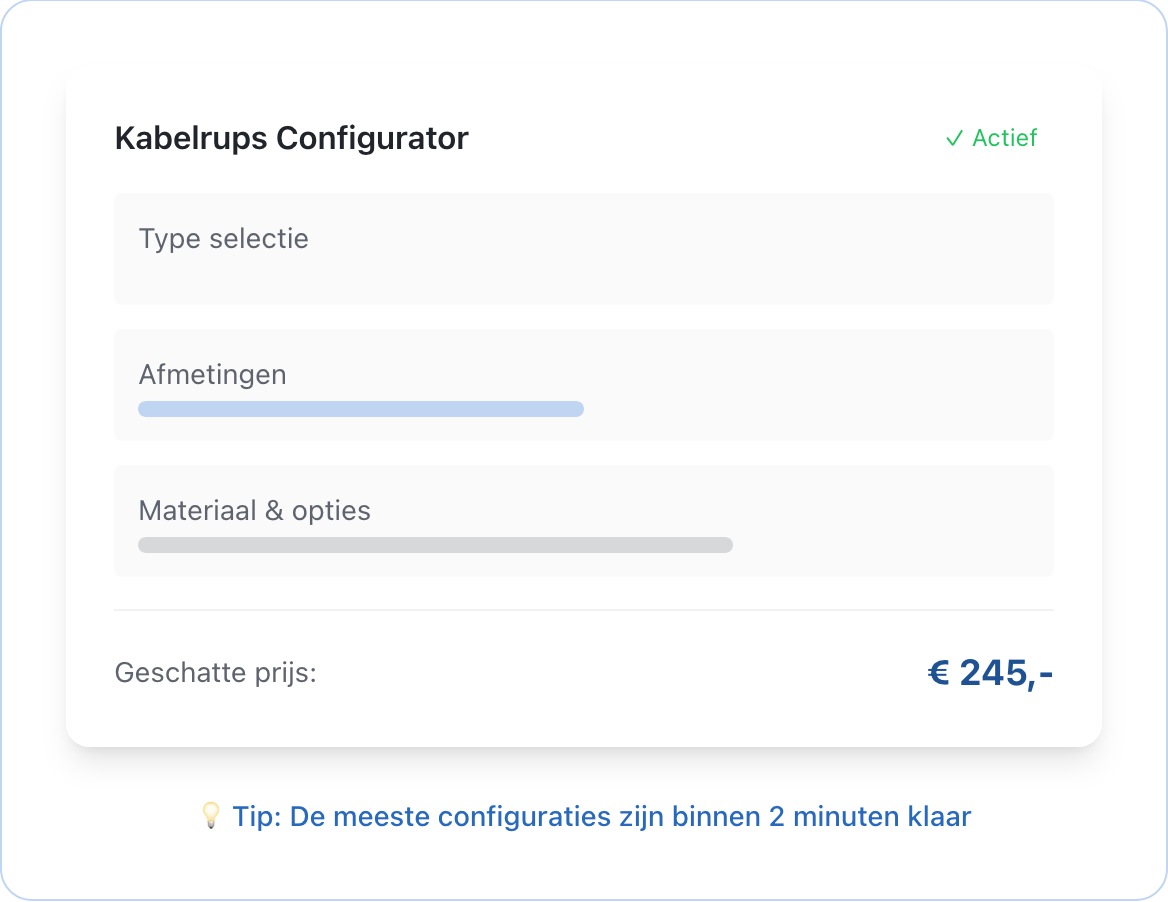This screenshot has height=902, width=1168.
Task: Click the gray Materiaal & opties bar
Action: (x=435, y=545)
